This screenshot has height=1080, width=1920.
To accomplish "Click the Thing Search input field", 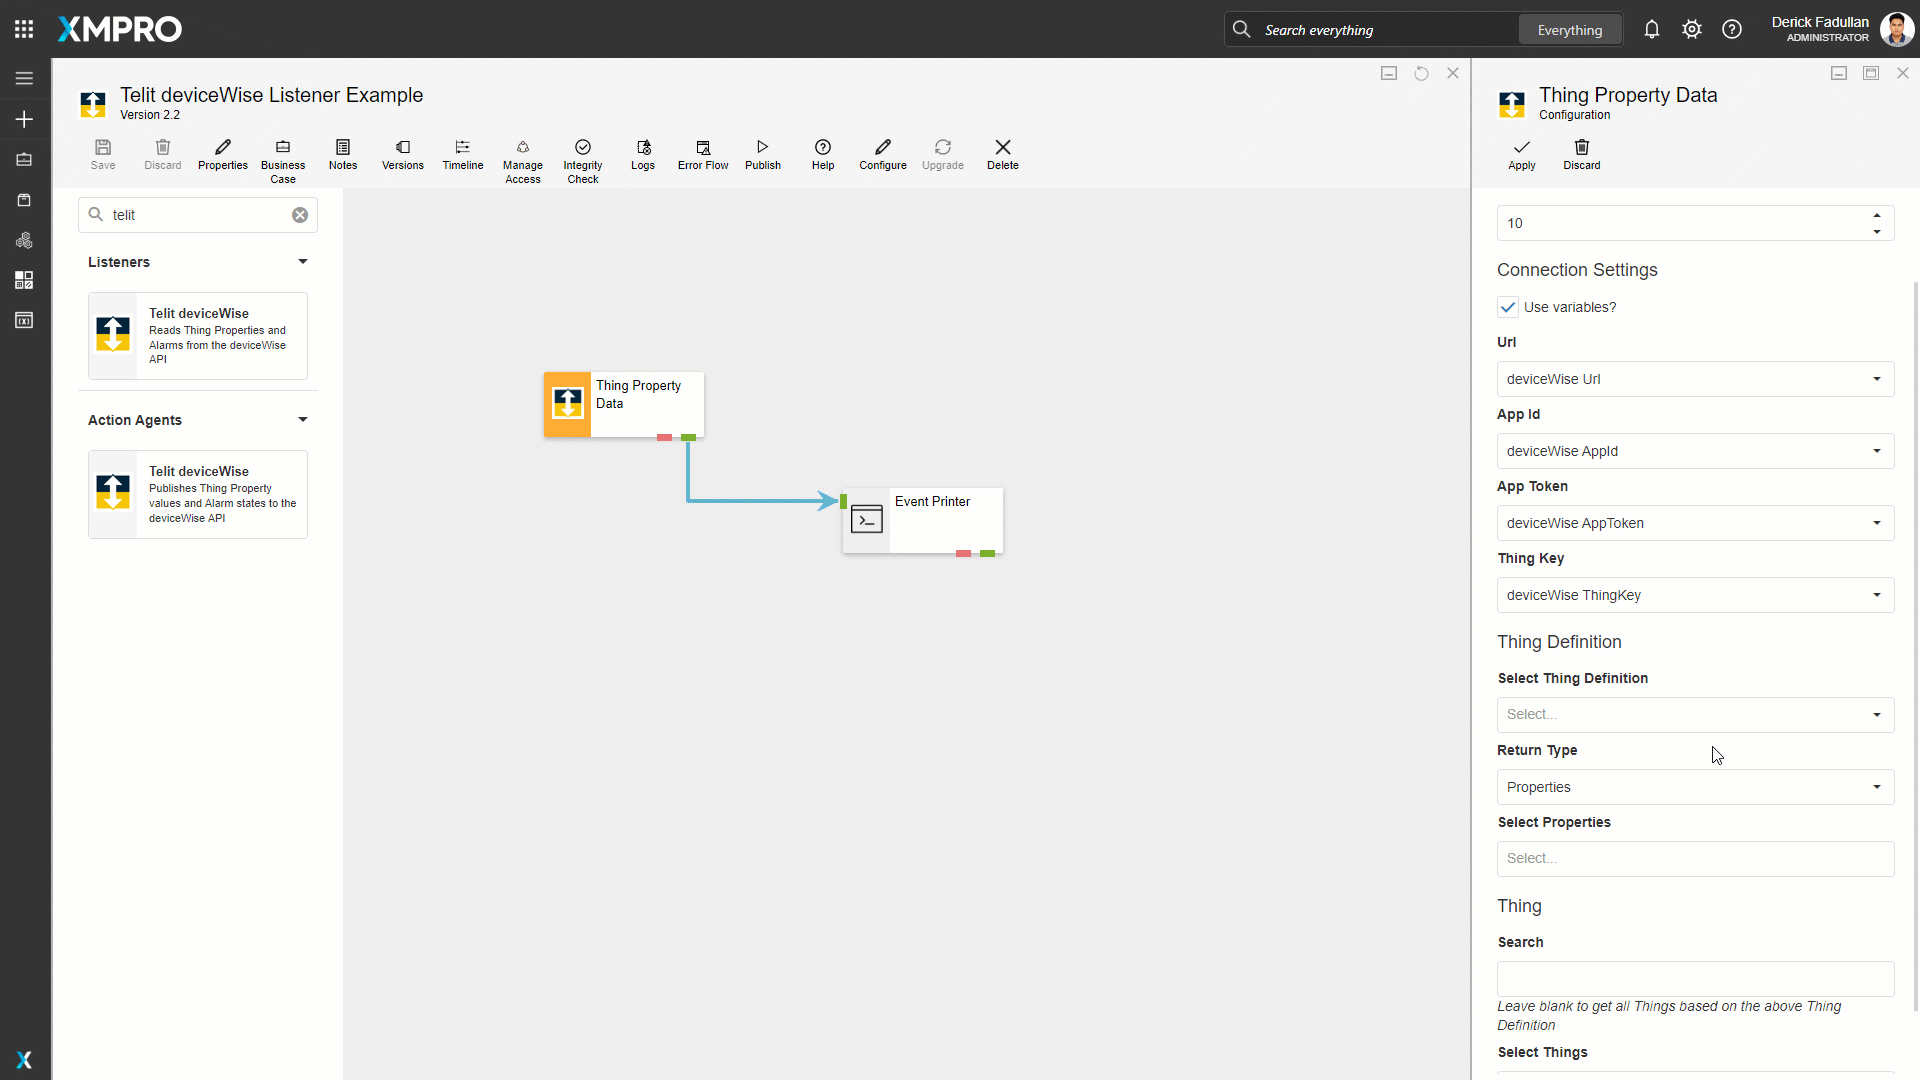I will pyautogui.click(x=1695, y=979).
